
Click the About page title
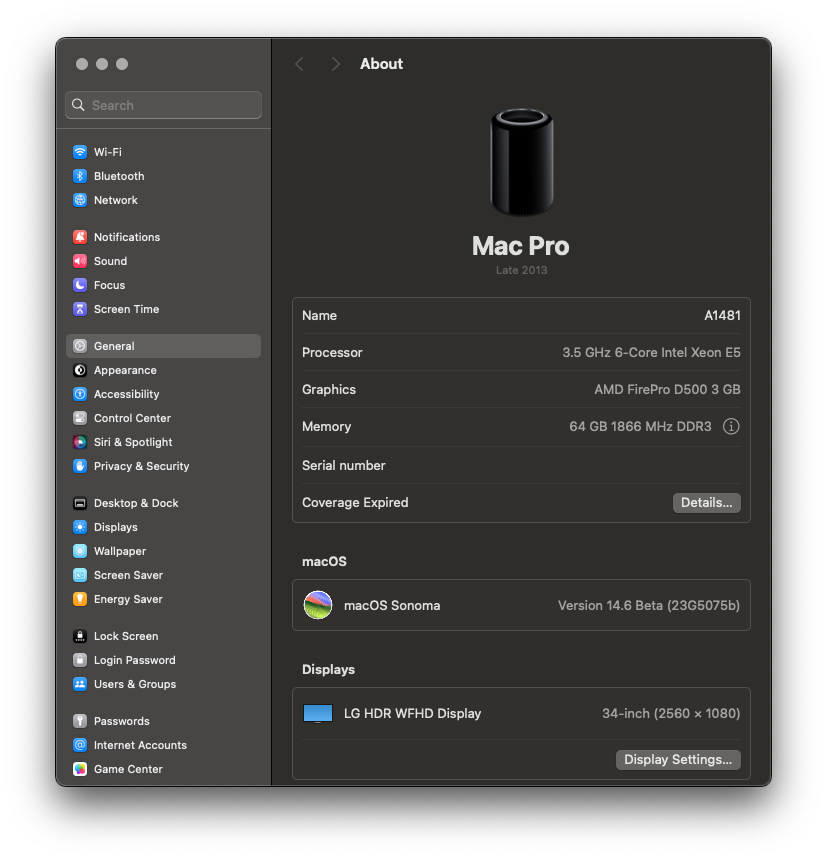pos(381,64)
